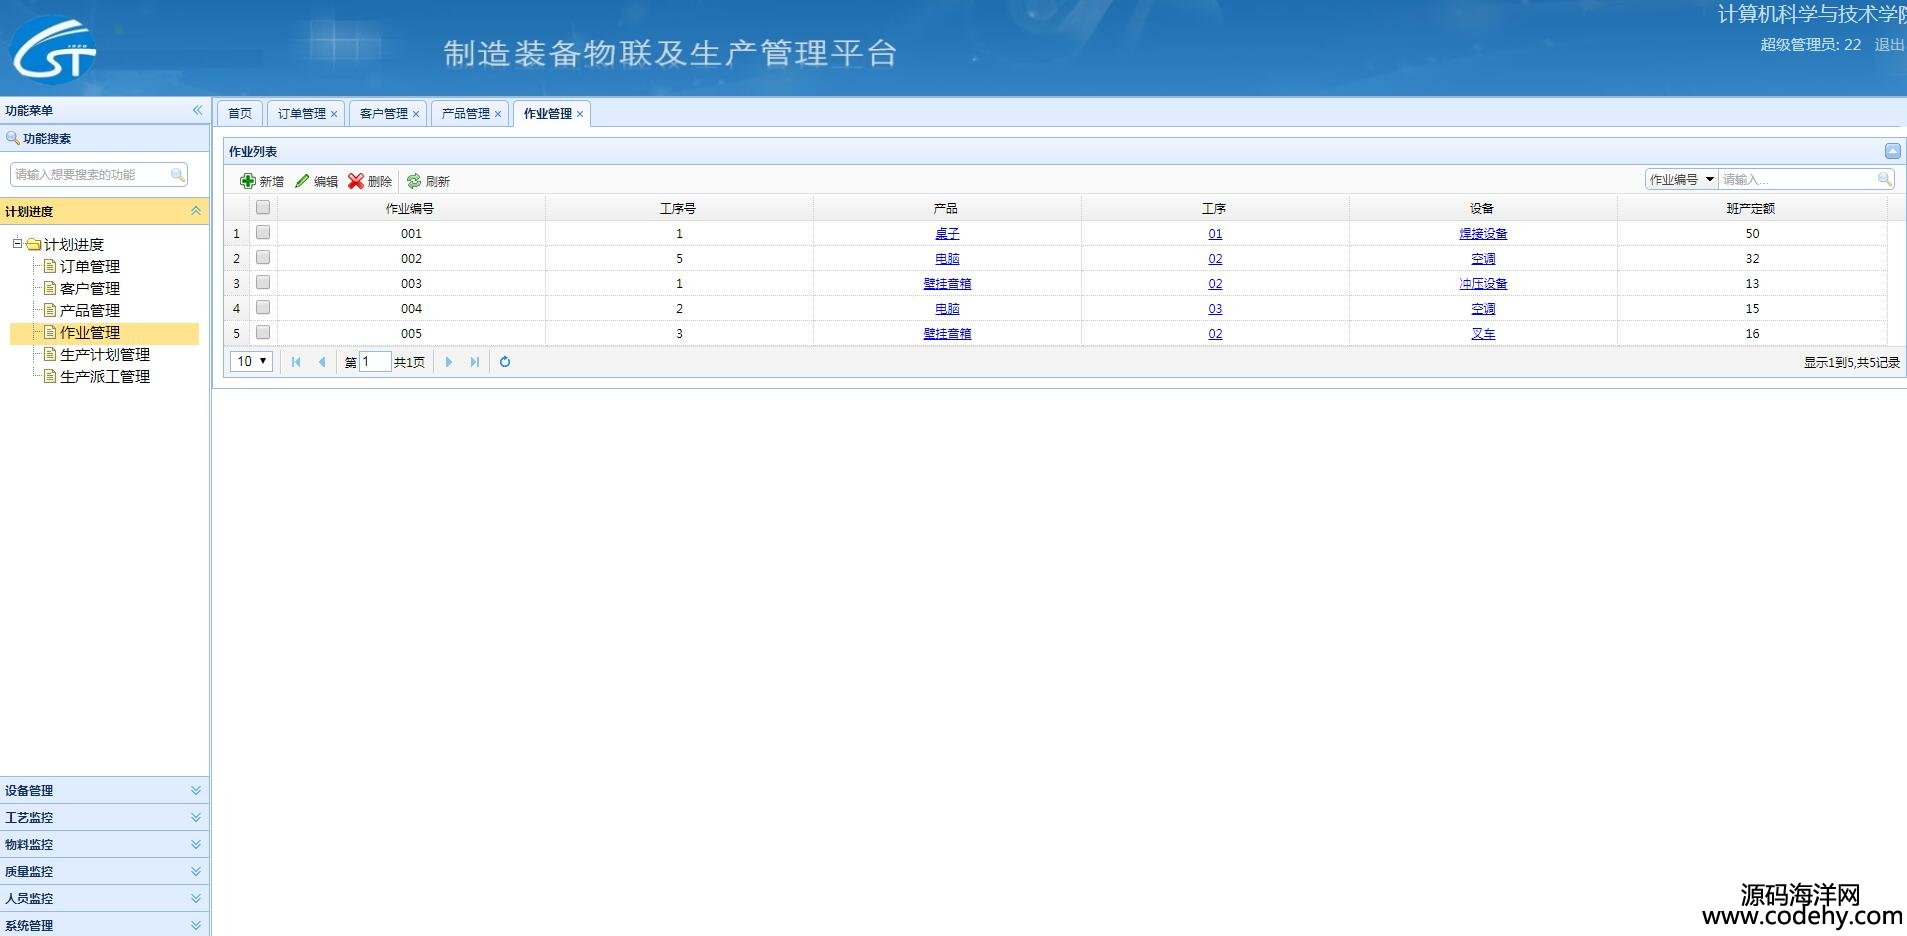Toggle the select-all header checkbox
Viewport: 1907px width, 936px height.
click(x=263, y=208)
